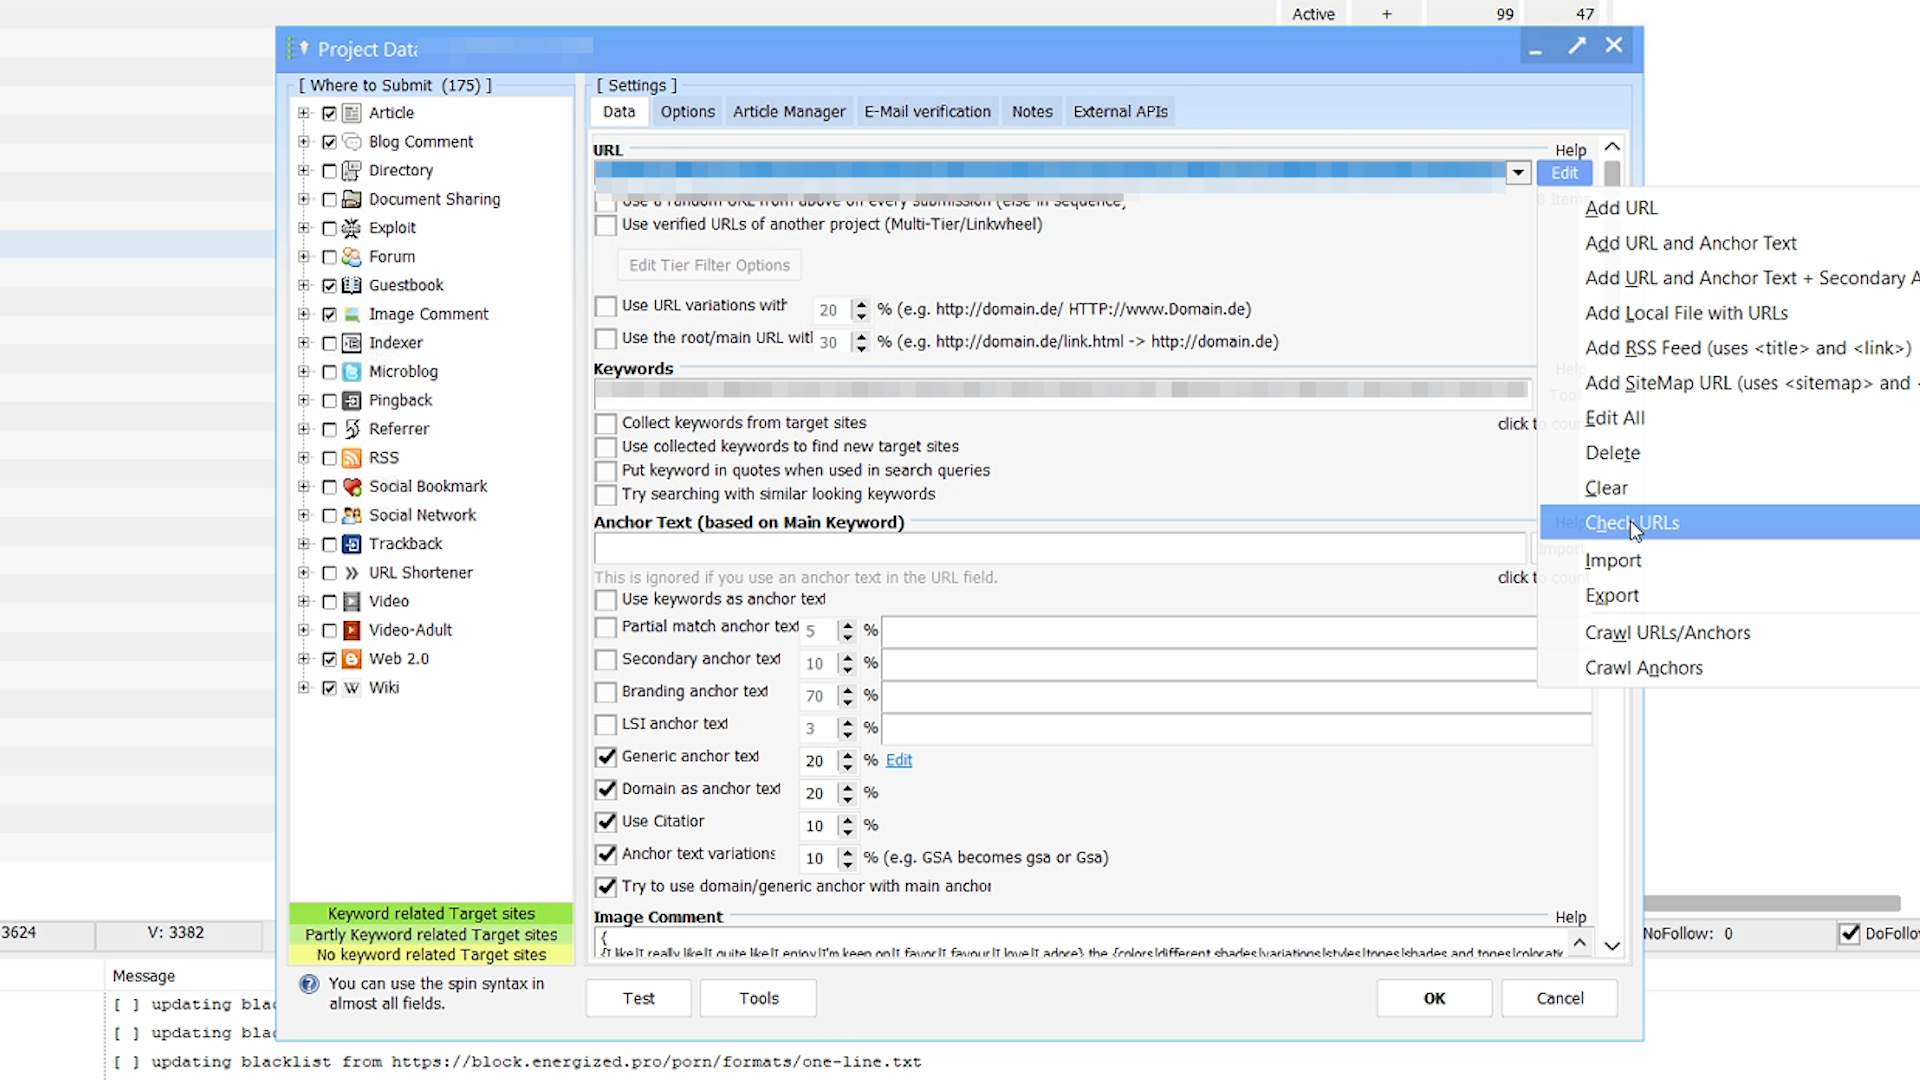This screenshot has width=1920, height=1080.
Task: Click the Guestbook book icon
Action: (352, 286)
